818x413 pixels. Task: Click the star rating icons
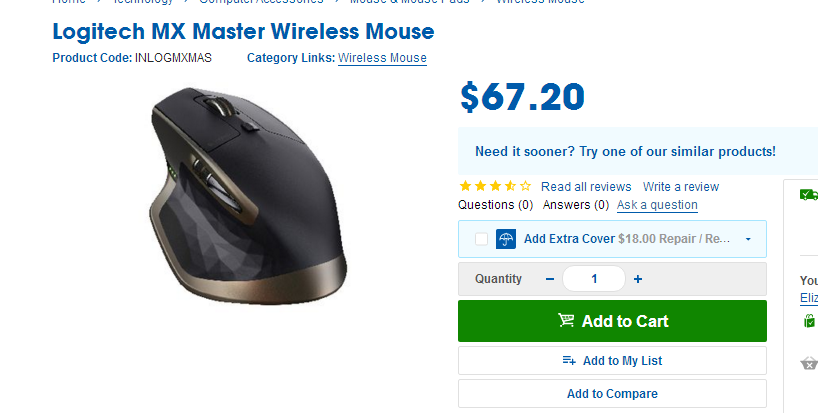coord(495,186)
